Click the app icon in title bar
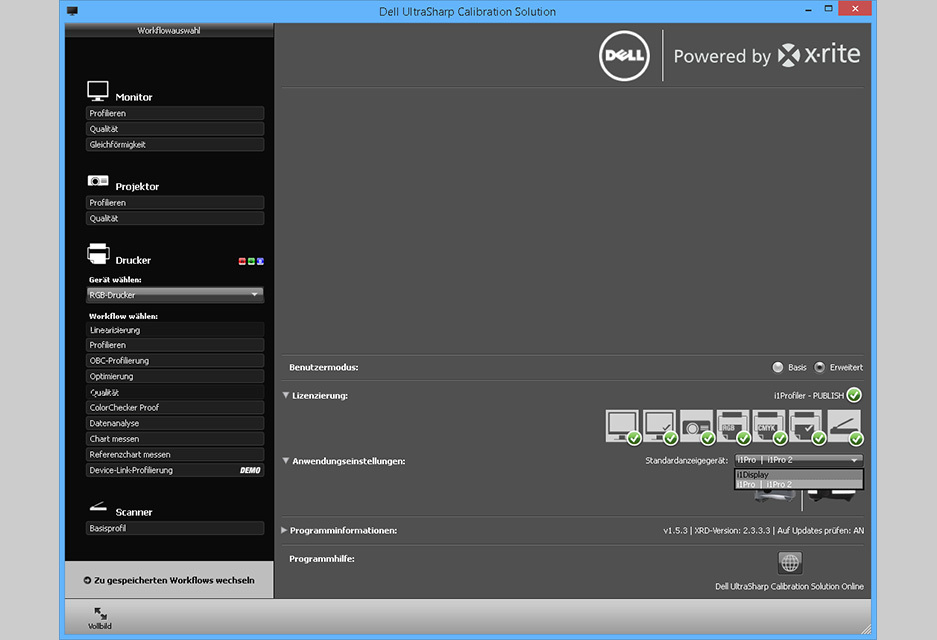Image resolution: width=937 pixels, height=640 pixels. [72, 11]
